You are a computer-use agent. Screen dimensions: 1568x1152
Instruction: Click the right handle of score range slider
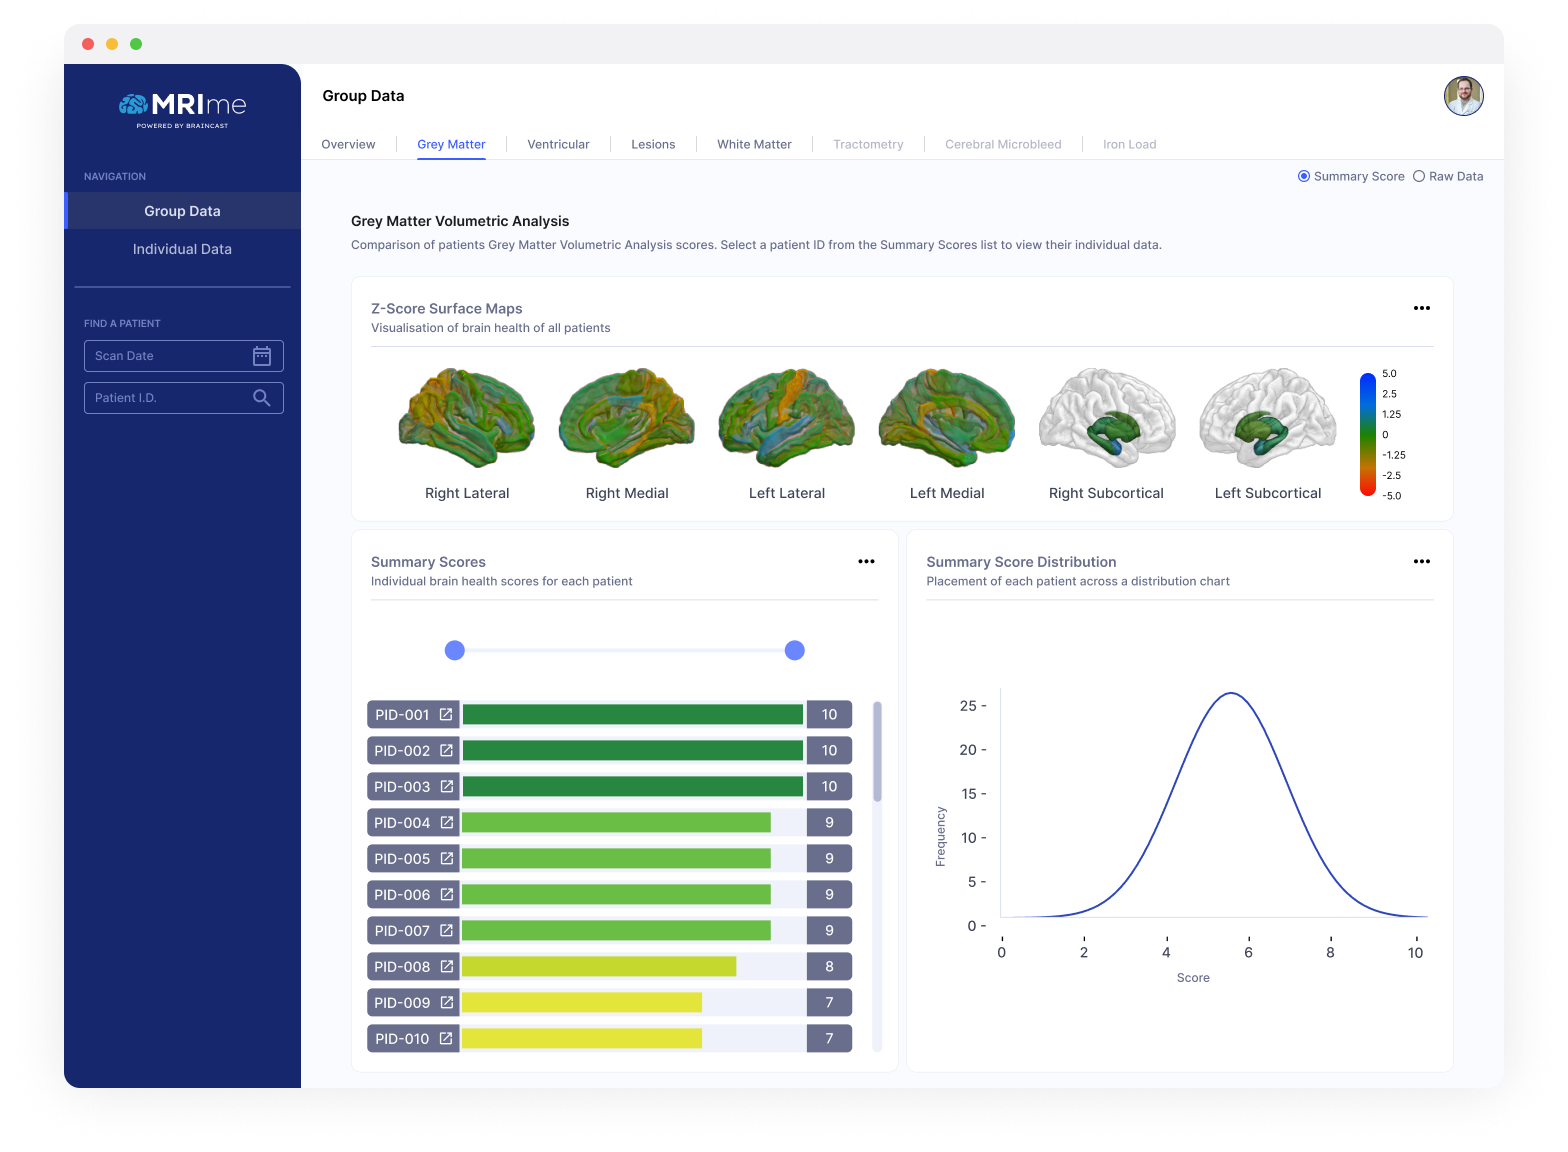point(795,651)
